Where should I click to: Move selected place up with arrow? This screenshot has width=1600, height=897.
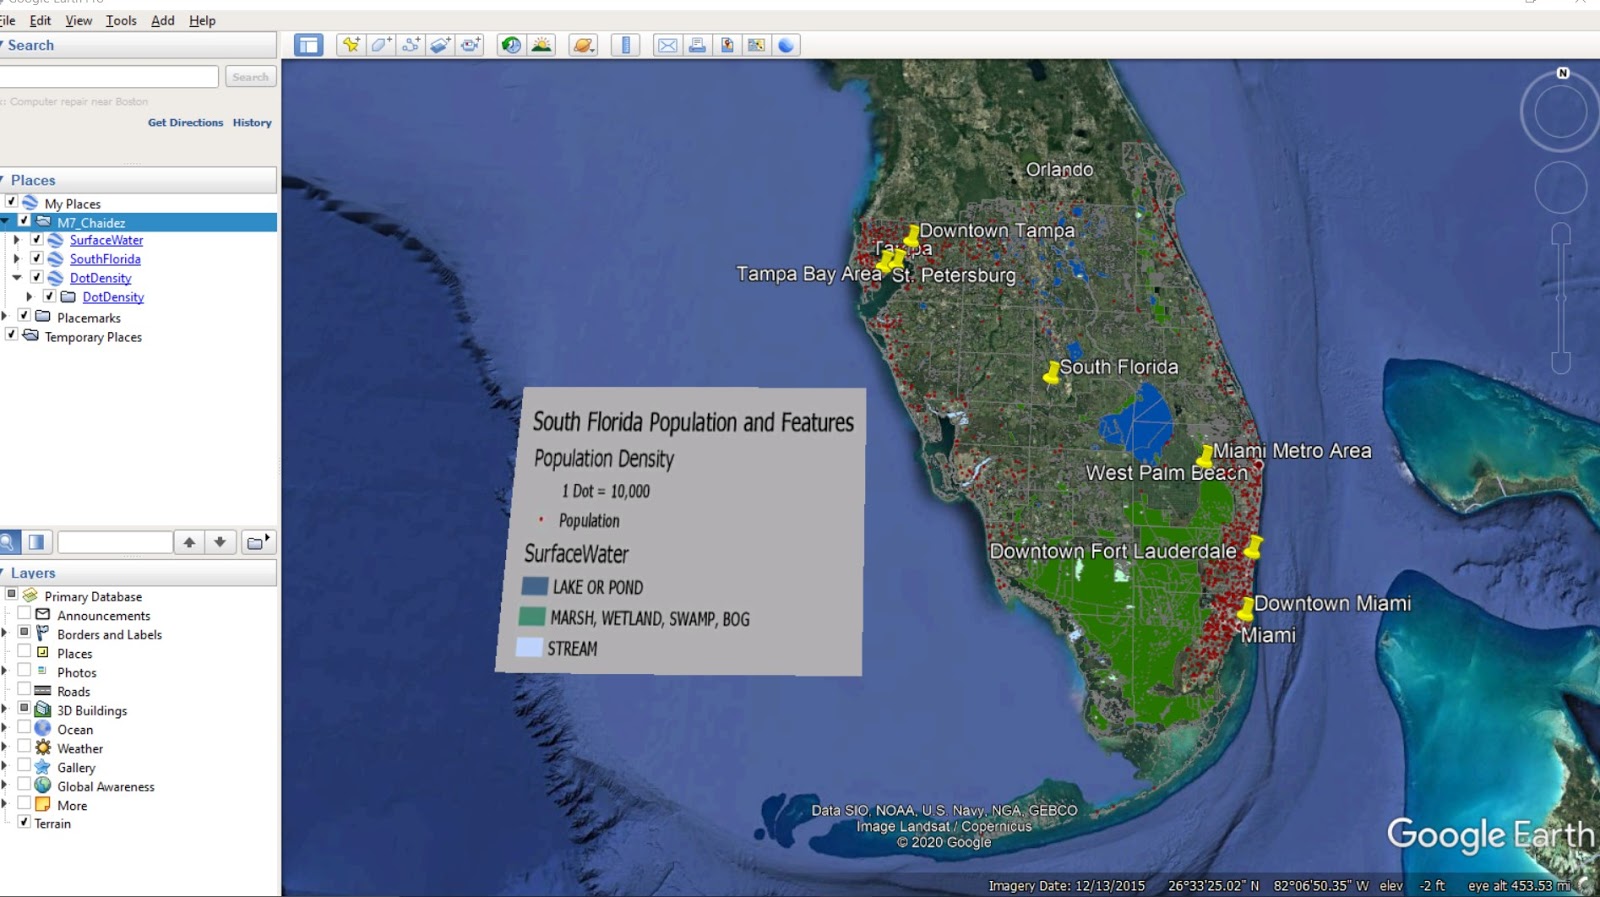[189, 542]
